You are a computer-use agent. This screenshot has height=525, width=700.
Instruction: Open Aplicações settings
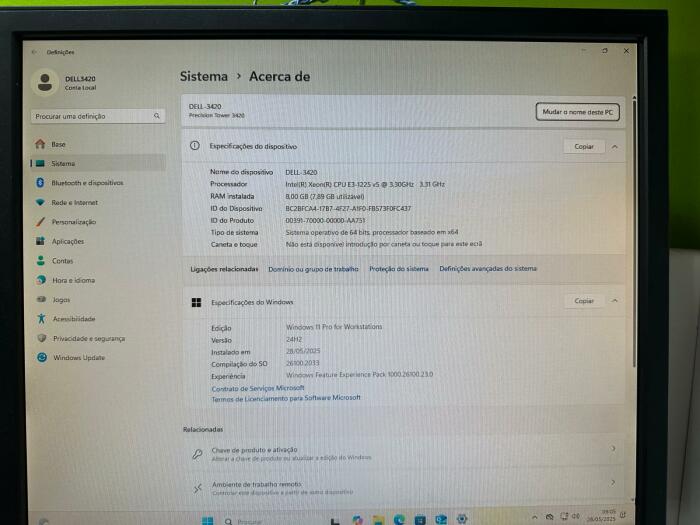(x=98, y=241)
